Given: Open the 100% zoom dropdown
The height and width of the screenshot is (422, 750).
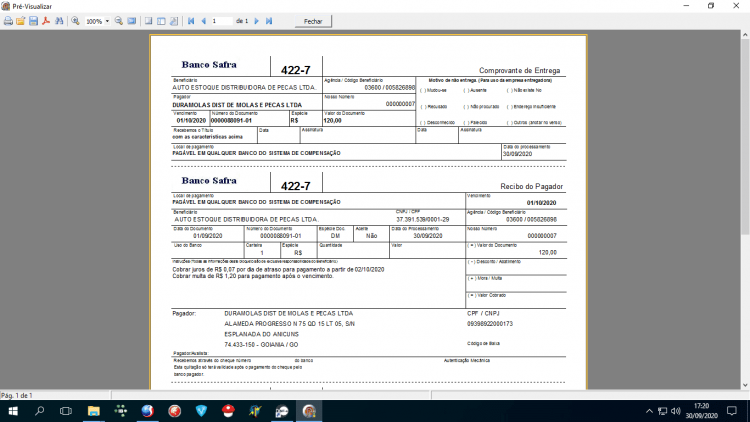Looking at the screenshot, I should [x=107, y=21].
